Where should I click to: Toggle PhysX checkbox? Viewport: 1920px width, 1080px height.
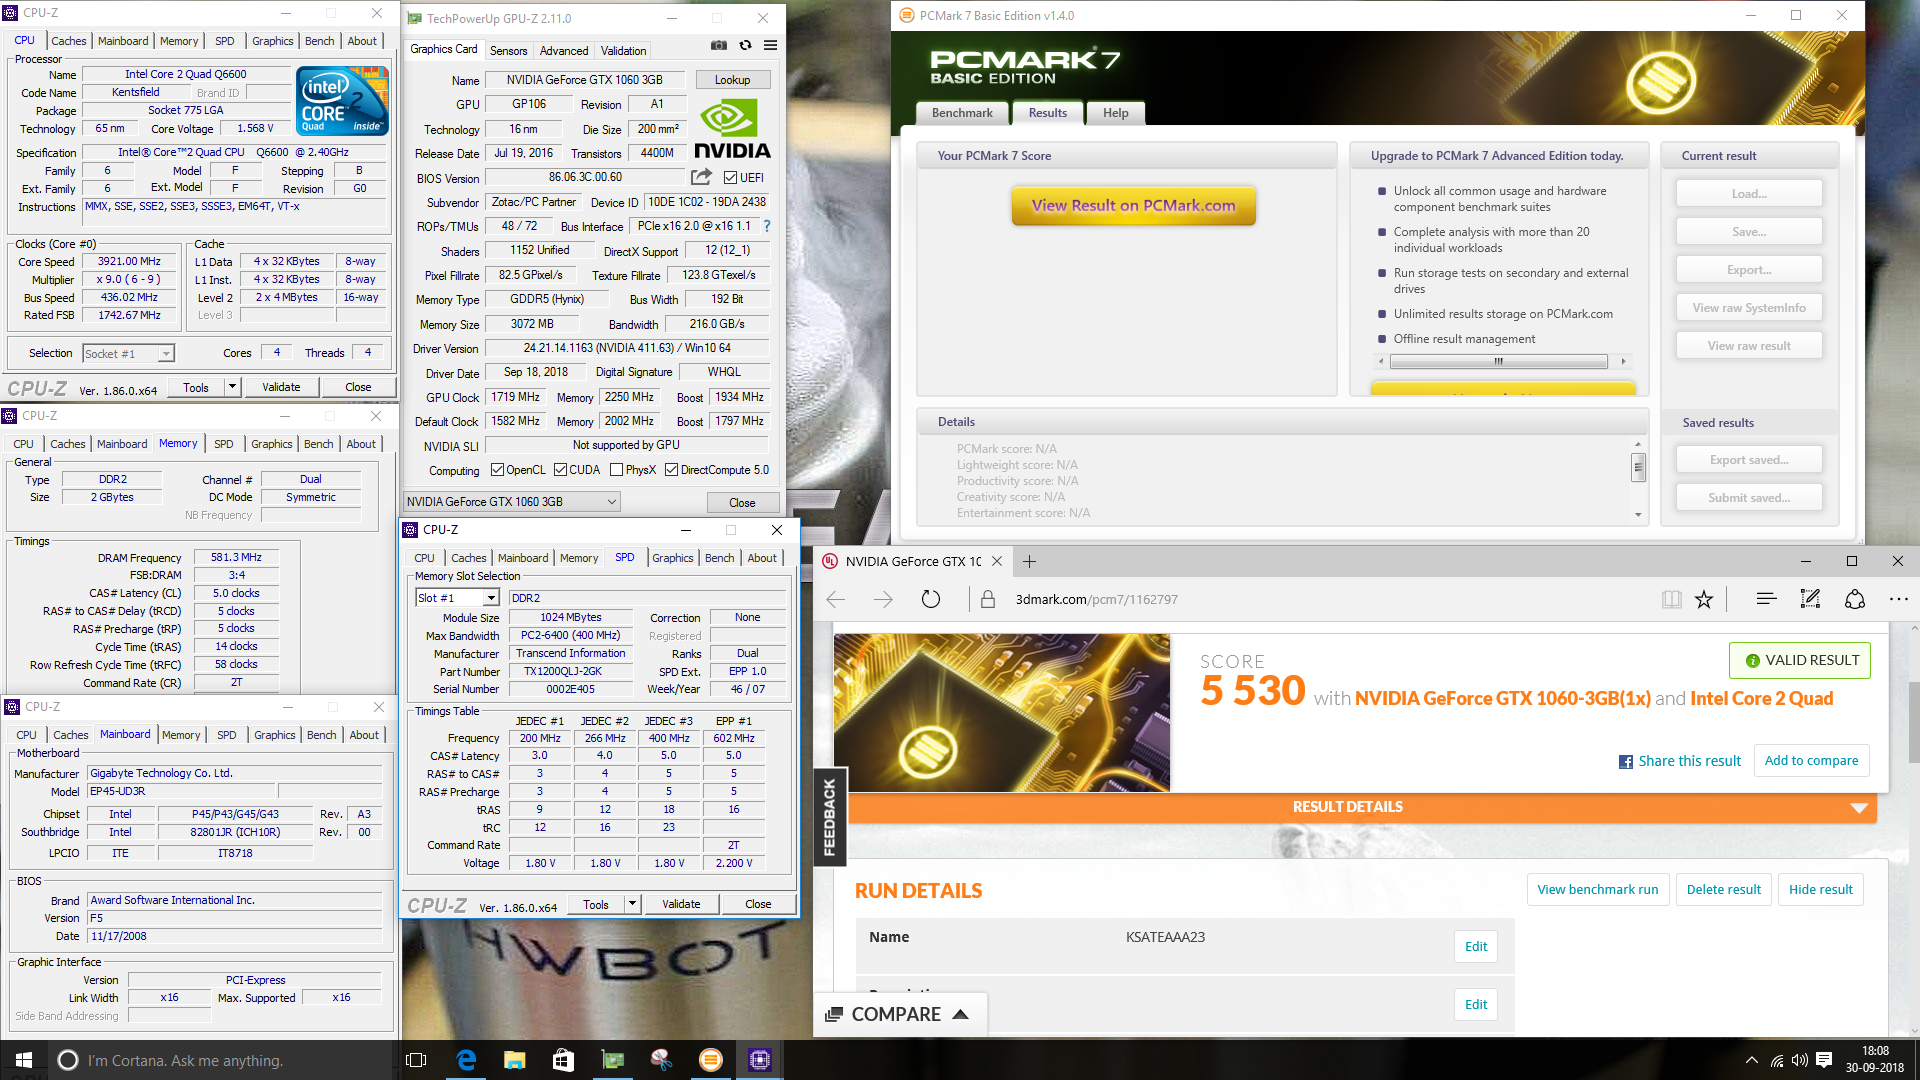pyautogui.click(x=617, y=470)
